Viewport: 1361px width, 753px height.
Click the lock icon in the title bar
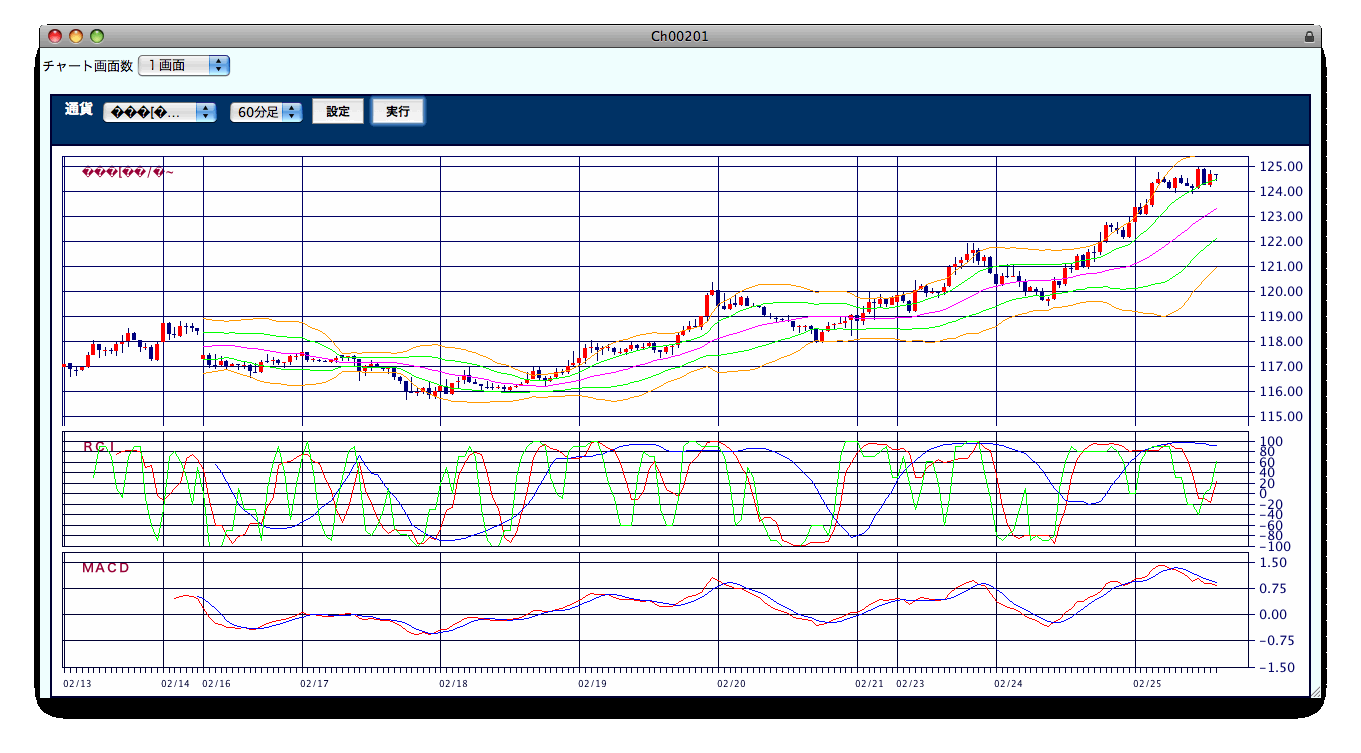tap(1309, 37)
